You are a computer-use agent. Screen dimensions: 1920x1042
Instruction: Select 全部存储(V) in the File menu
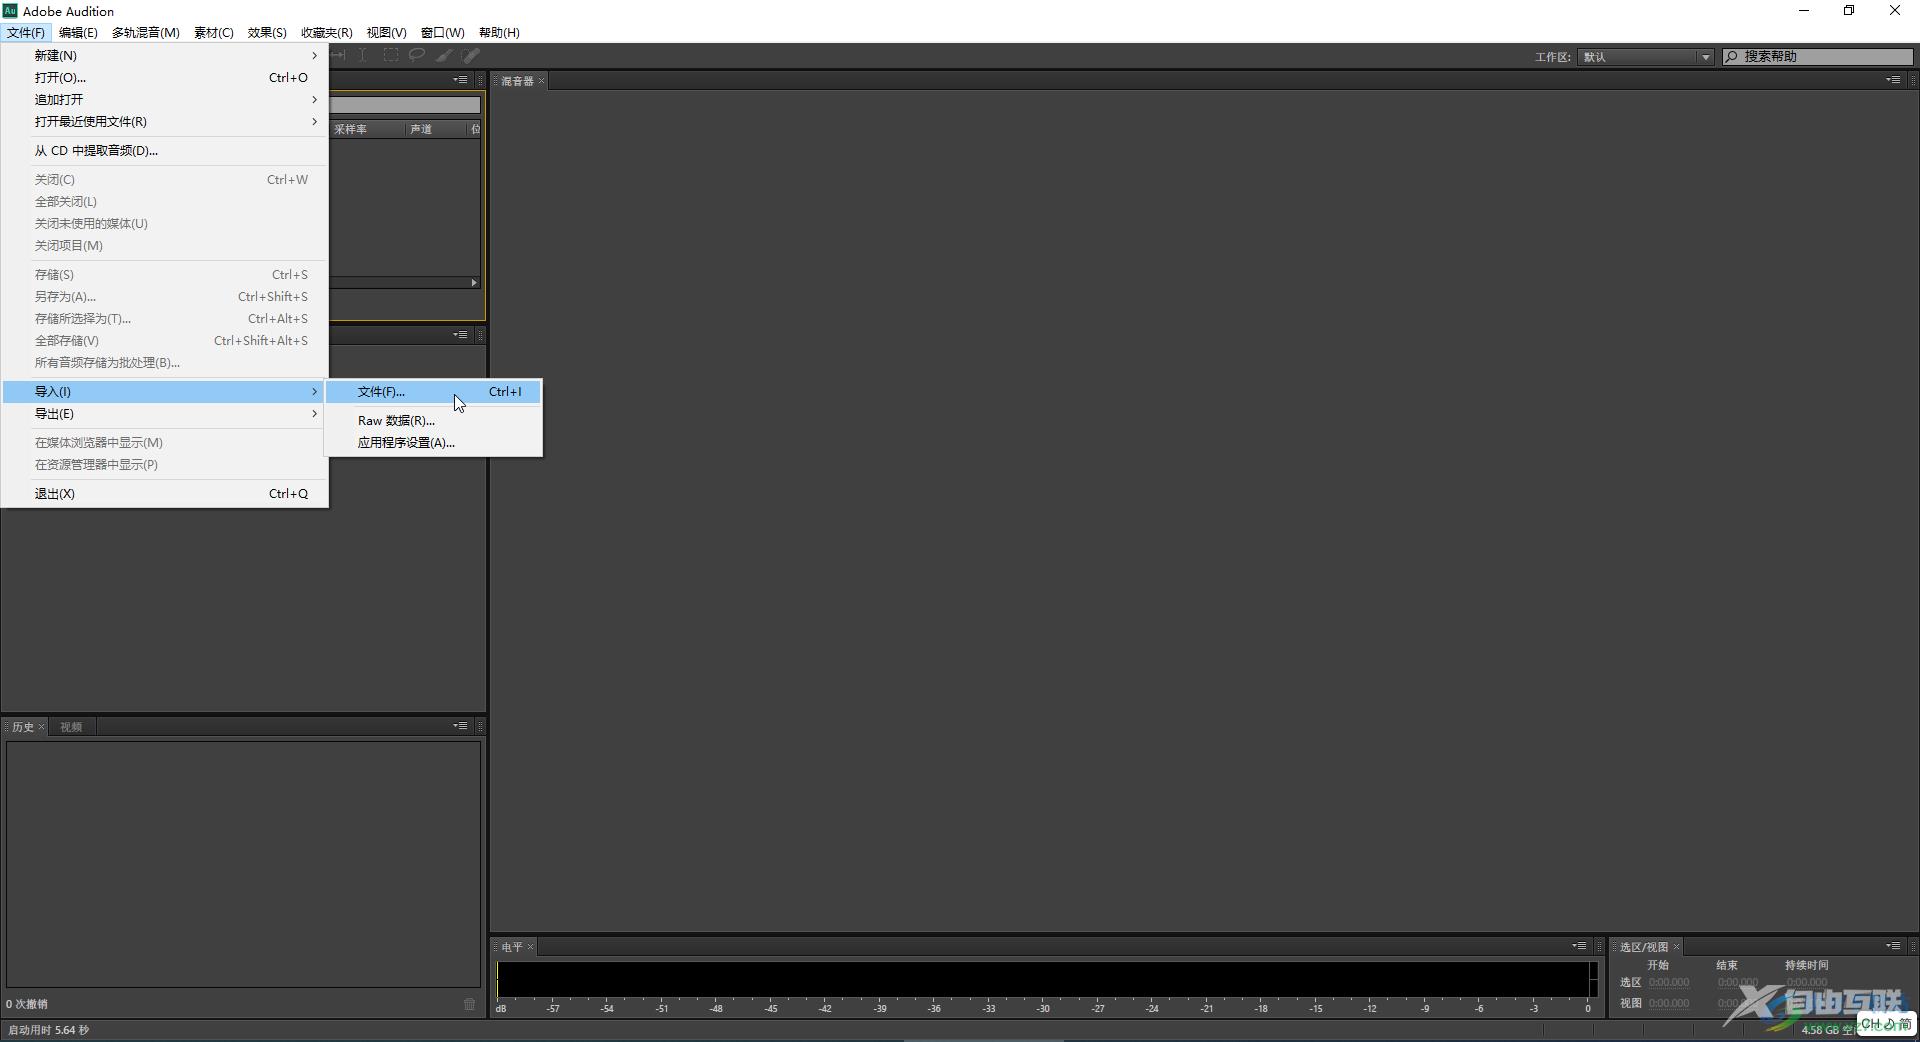coord(164,340)
